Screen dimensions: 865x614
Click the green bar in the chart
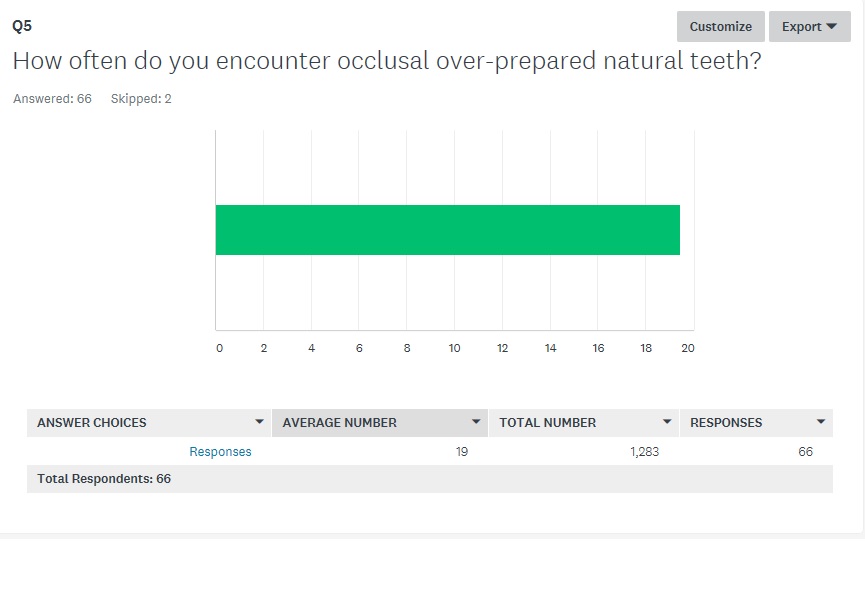point(447,230)
